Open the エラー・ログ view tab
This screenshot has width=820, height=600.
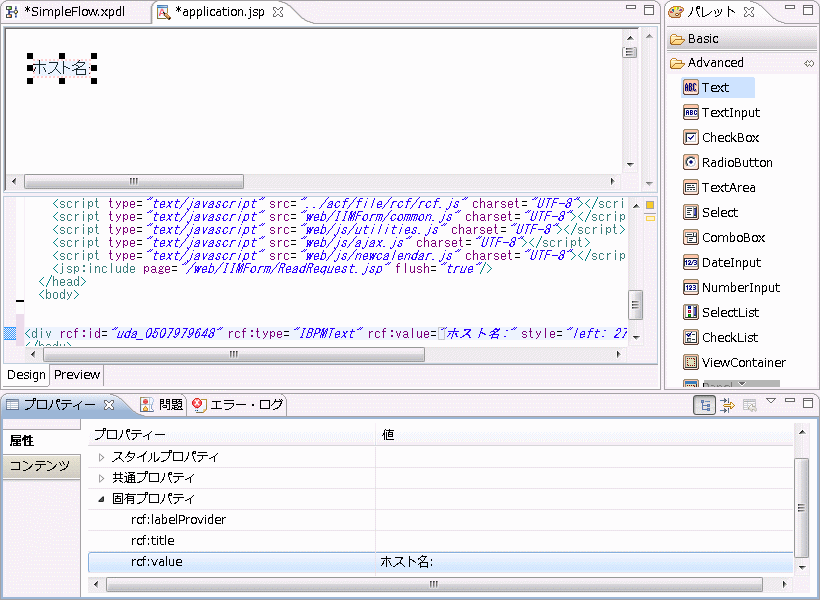coord(238,404)
